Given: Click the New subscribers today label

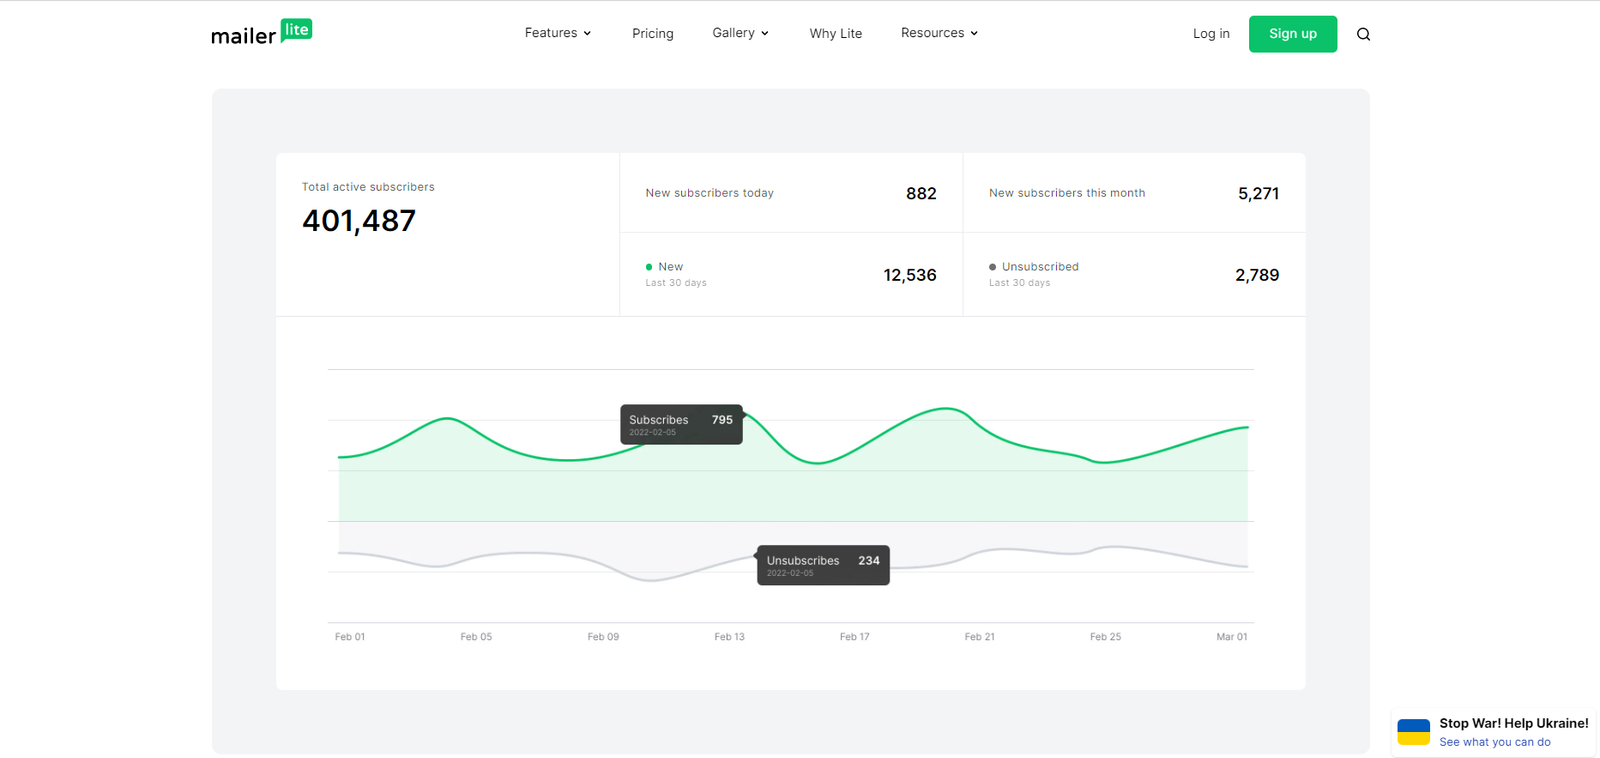Looking at the screenshot, I should pos(710,193).
